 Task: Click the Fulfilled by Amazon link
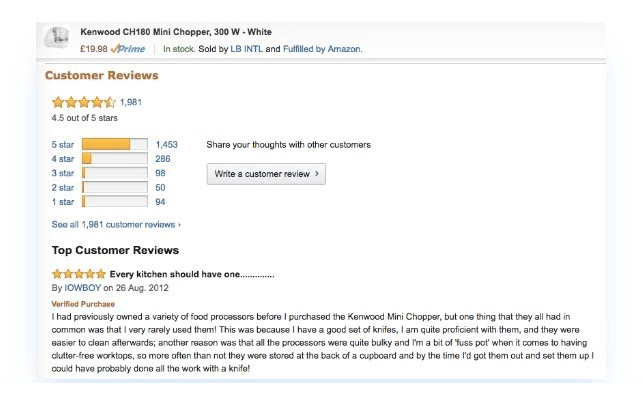[x=323, y=48]
